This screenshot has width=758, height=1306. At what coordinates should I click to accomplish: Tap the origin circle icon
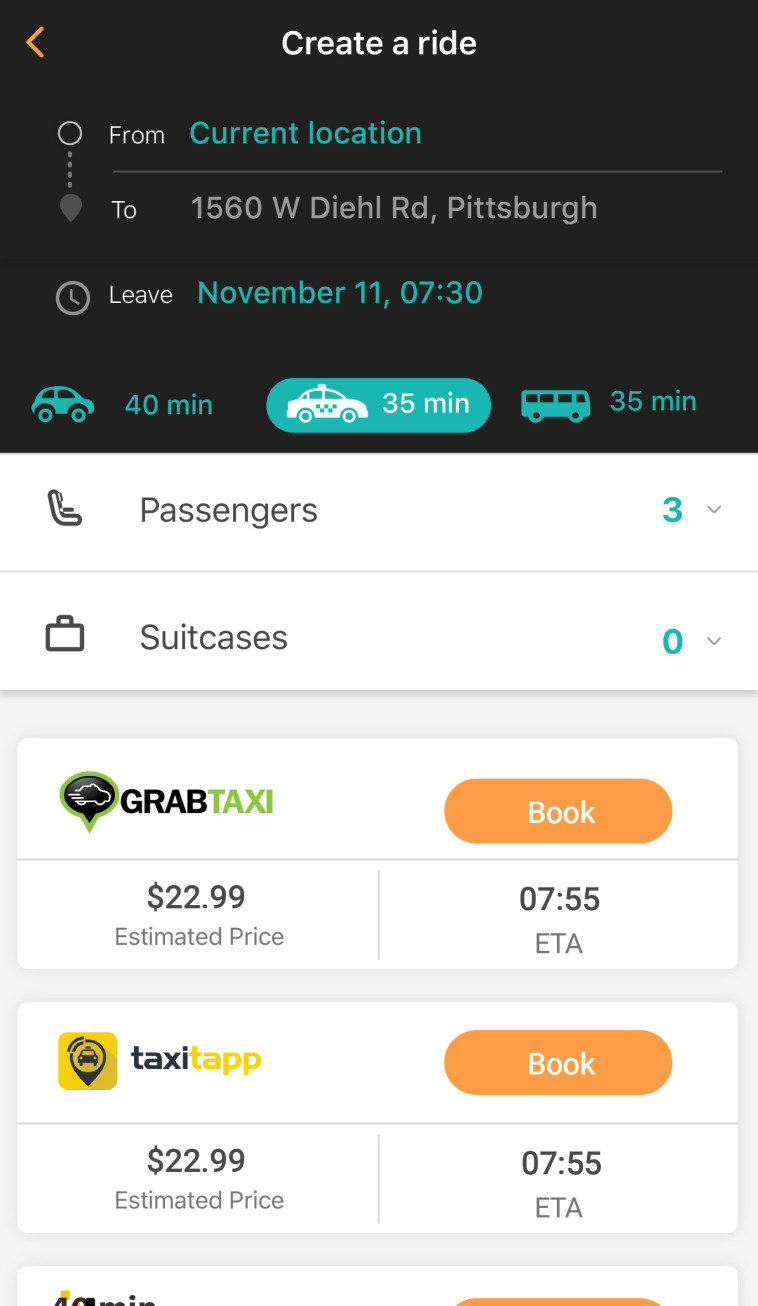pos(70,133)
